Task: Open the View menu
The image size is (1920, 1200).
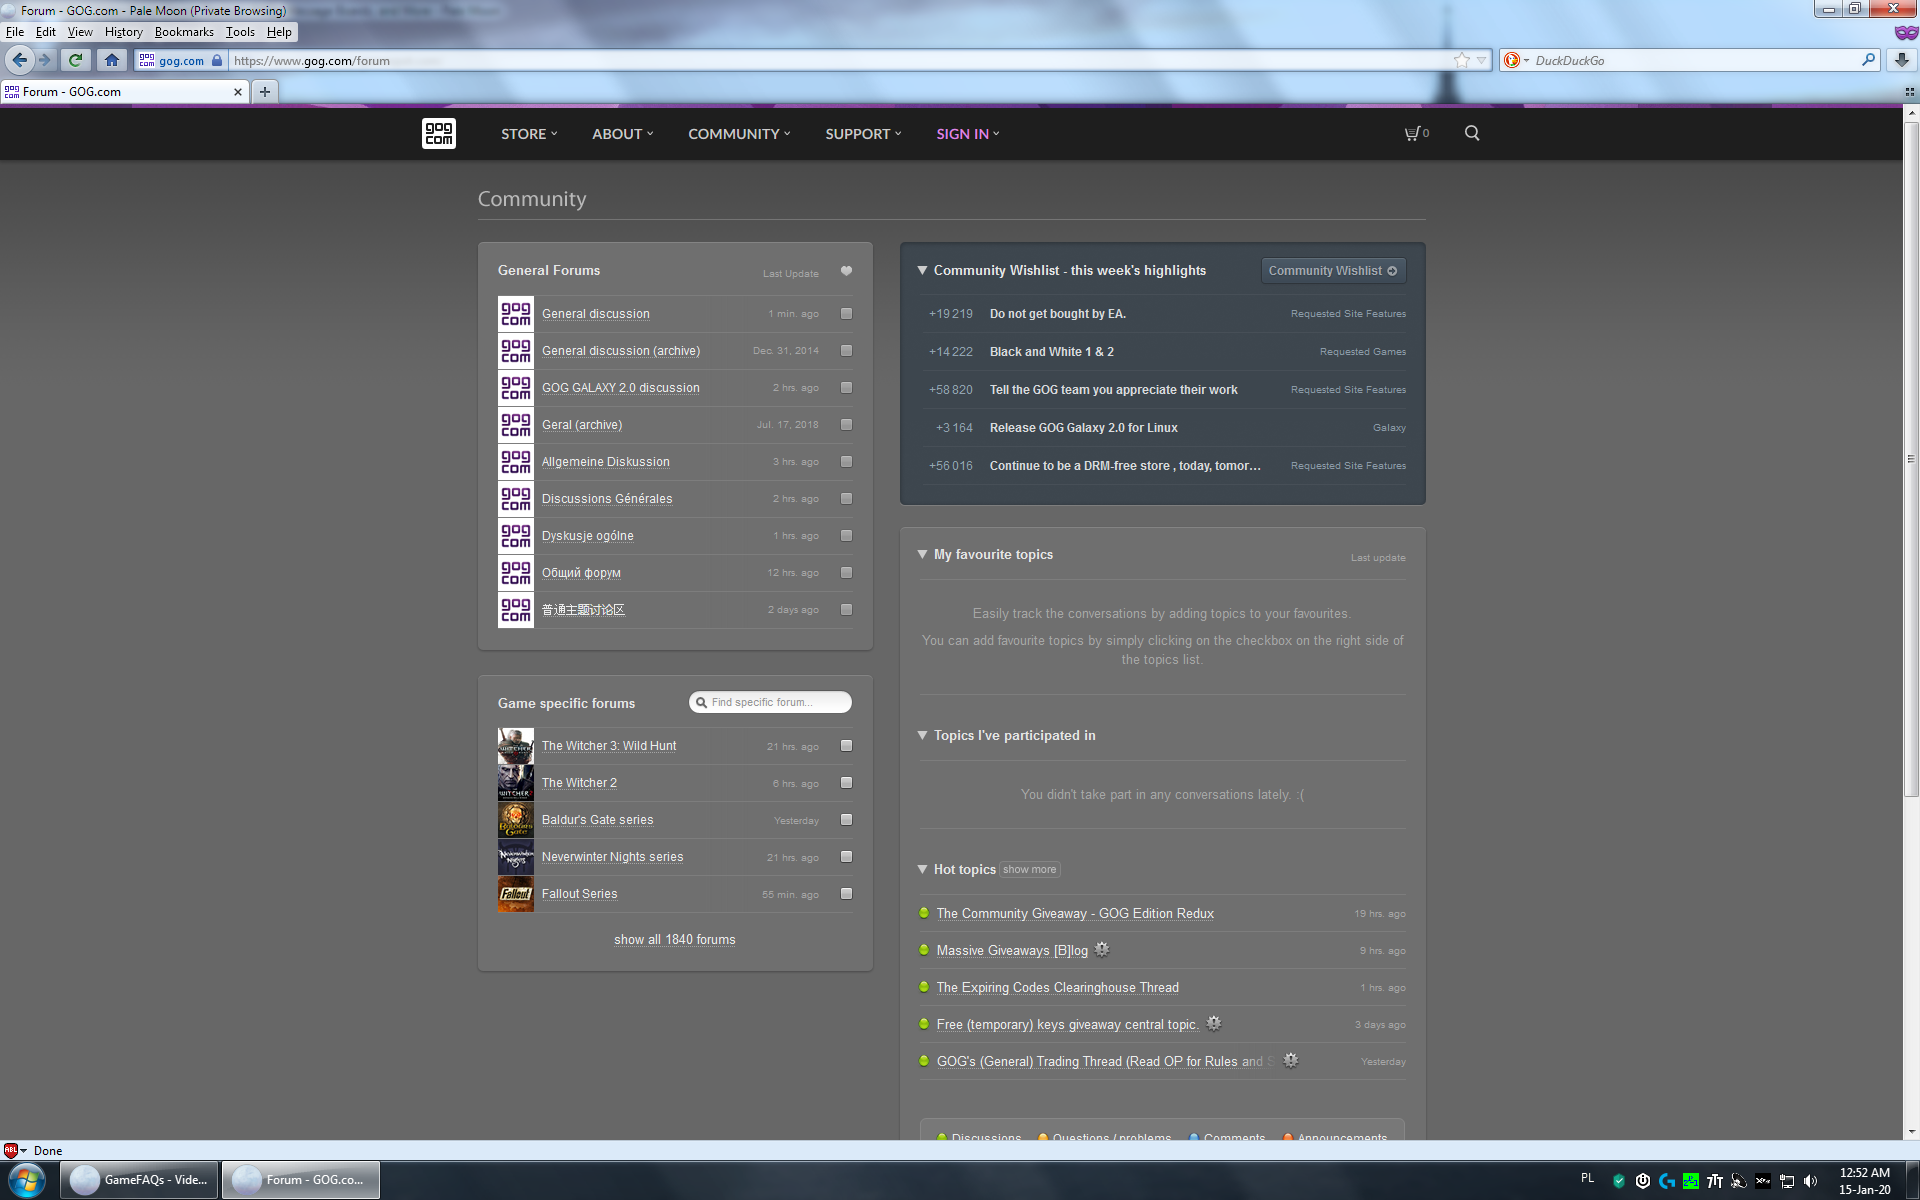Action: [80, 32]
